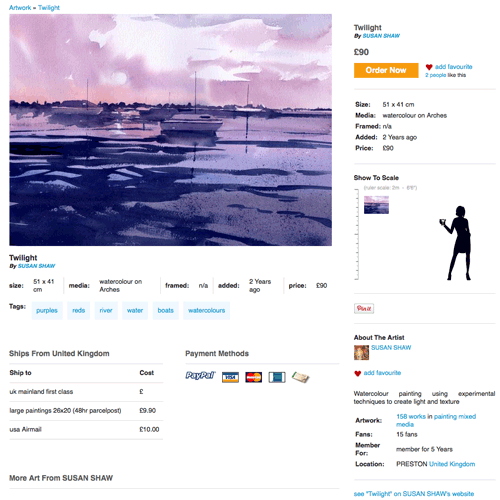The width and height of the screenshot is (500, 500).
Task: Open the Artwork breadcrumb link
Action: (x=20, y=7)
